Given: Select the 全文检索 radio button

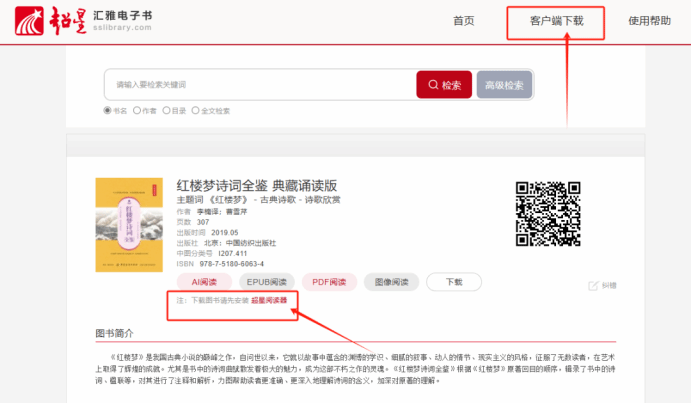Looking at the screenshot, I should 195,111.
